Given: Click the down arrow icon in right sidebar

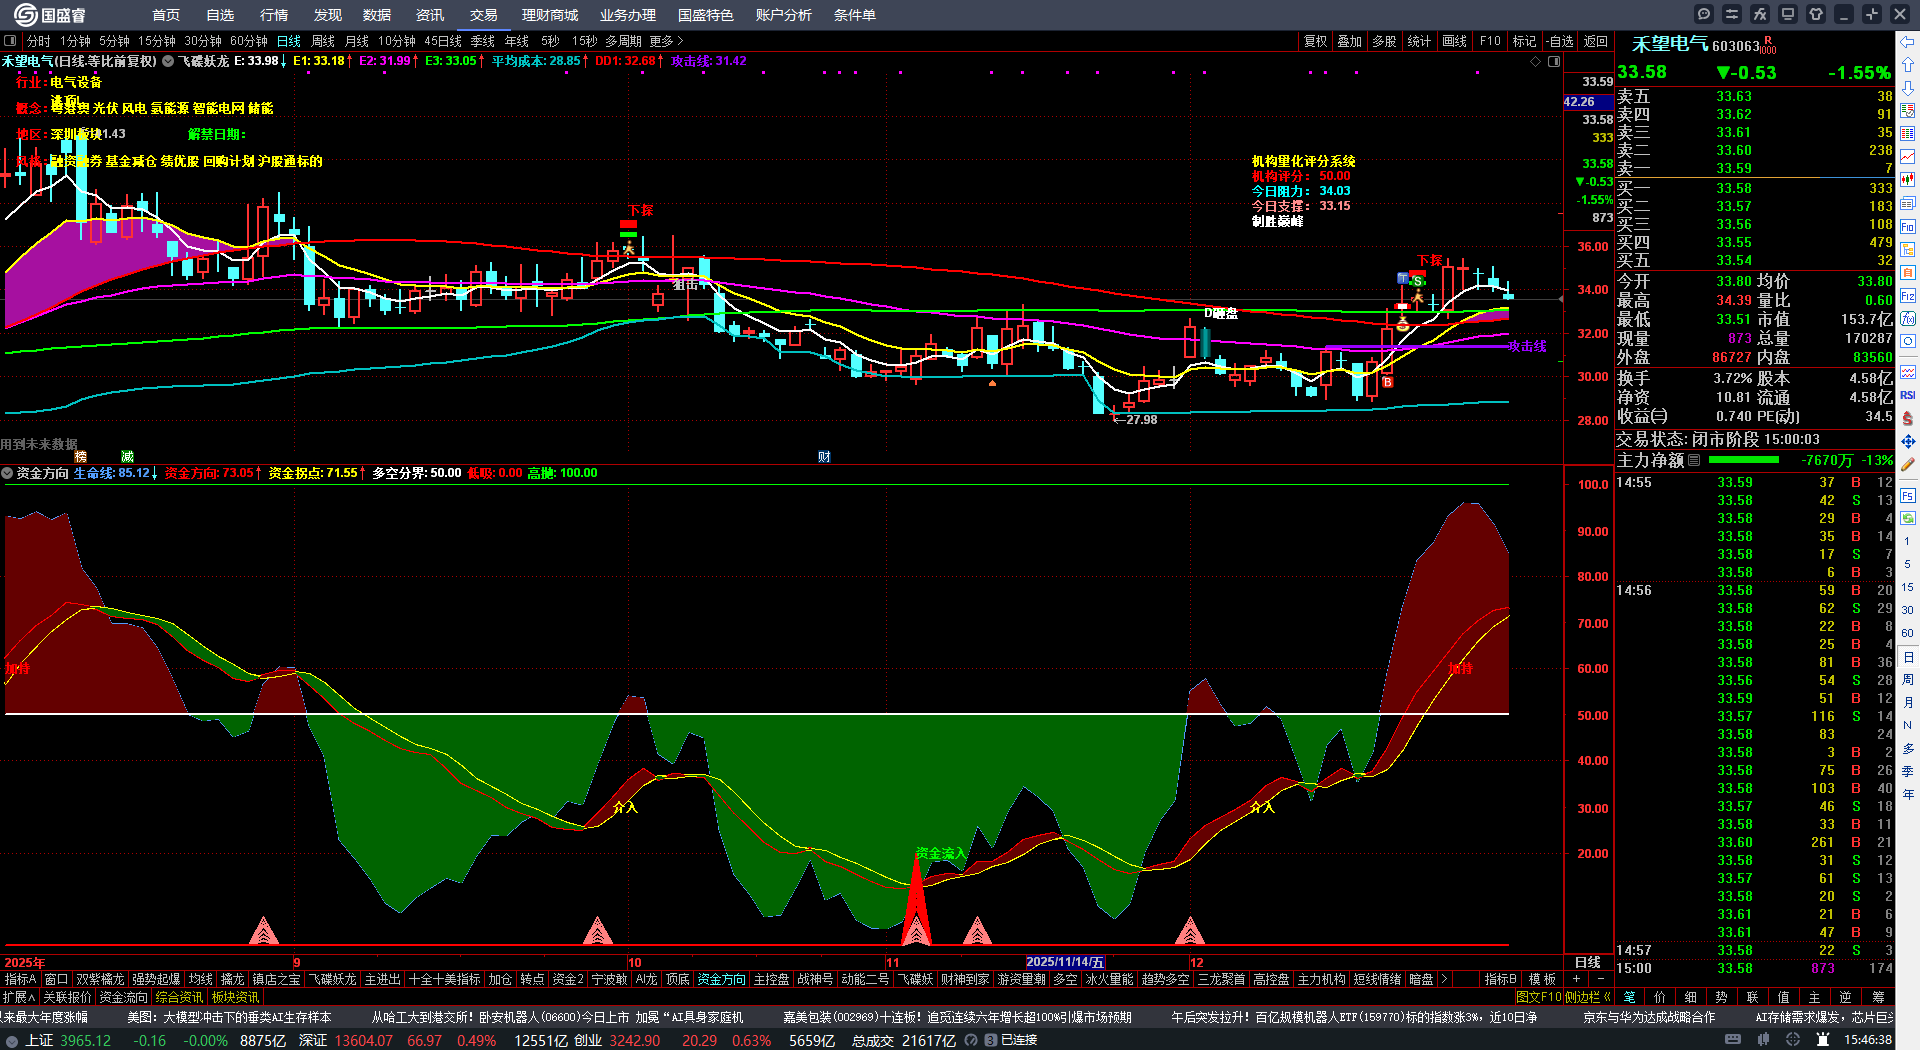Looking at the screenshot, I should point(1908,88).
